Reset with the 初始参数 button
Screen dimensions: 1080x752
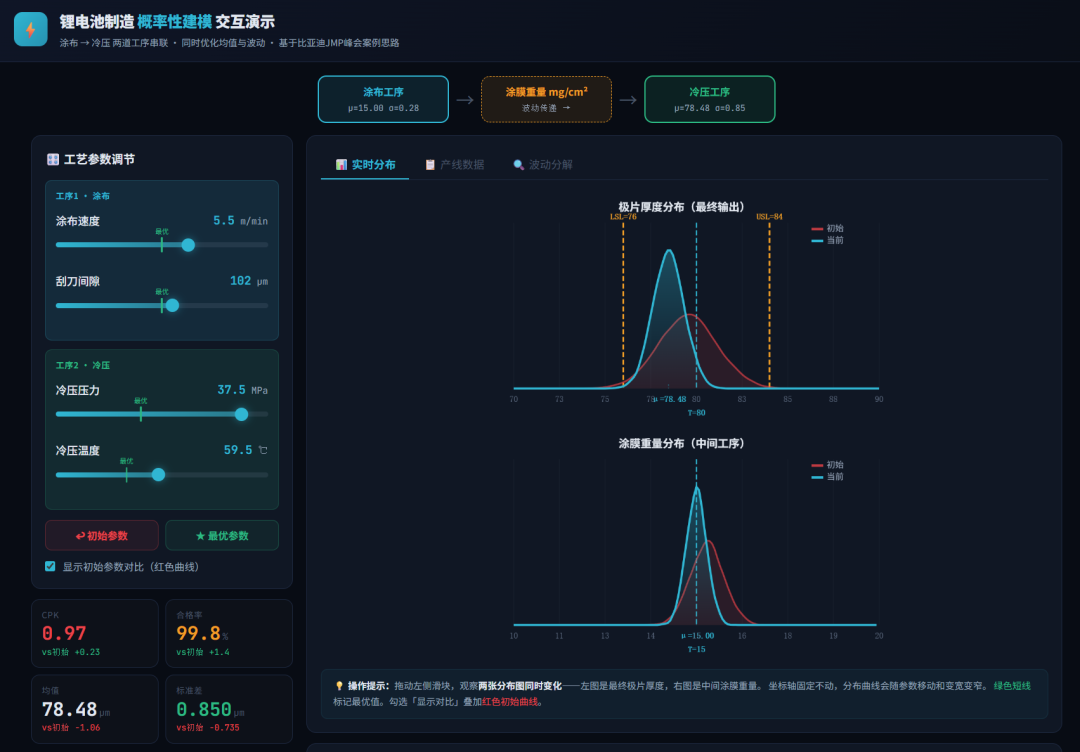click(102, 536)
